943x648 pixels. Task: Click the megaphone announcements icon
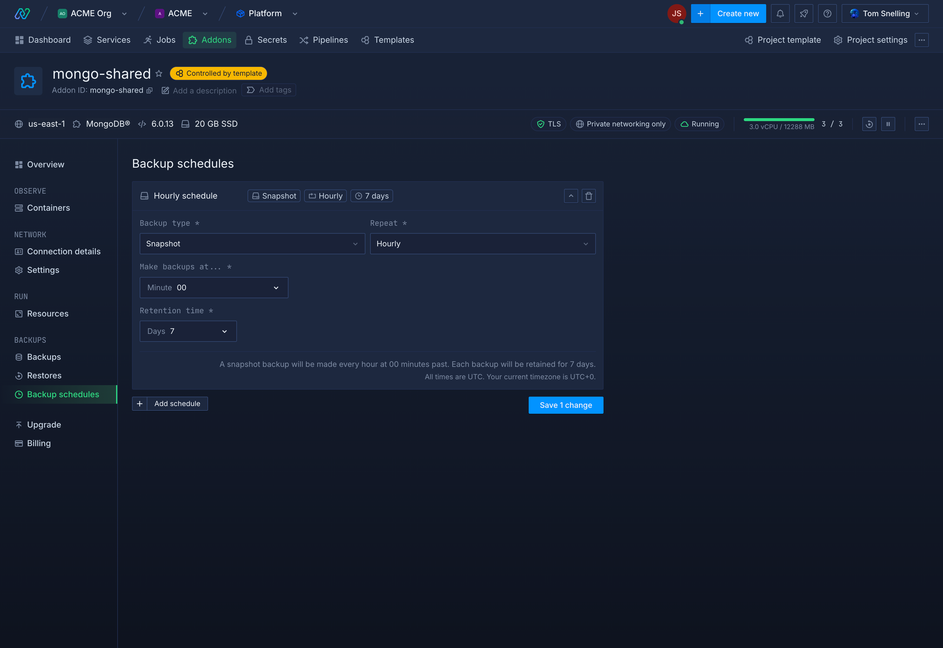803,13
